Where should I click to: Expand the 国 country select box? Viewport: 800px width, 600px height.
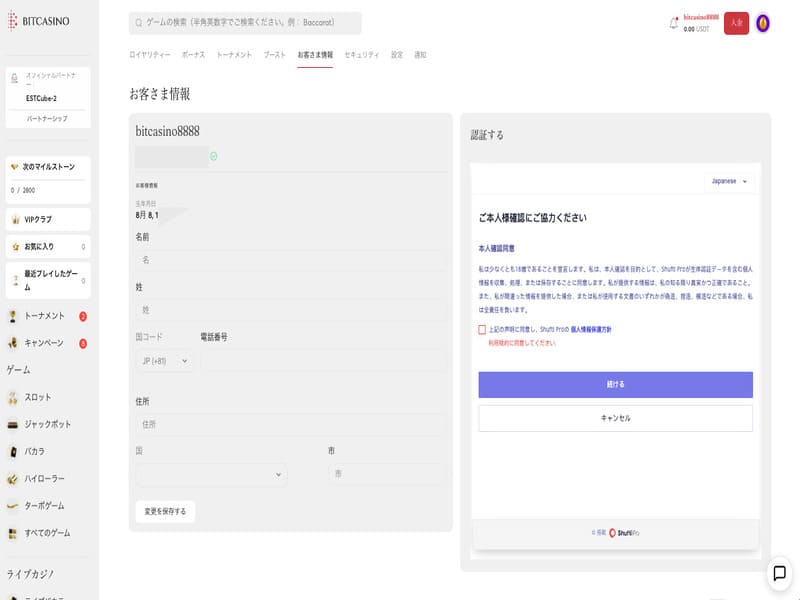[x=211, y=474]
